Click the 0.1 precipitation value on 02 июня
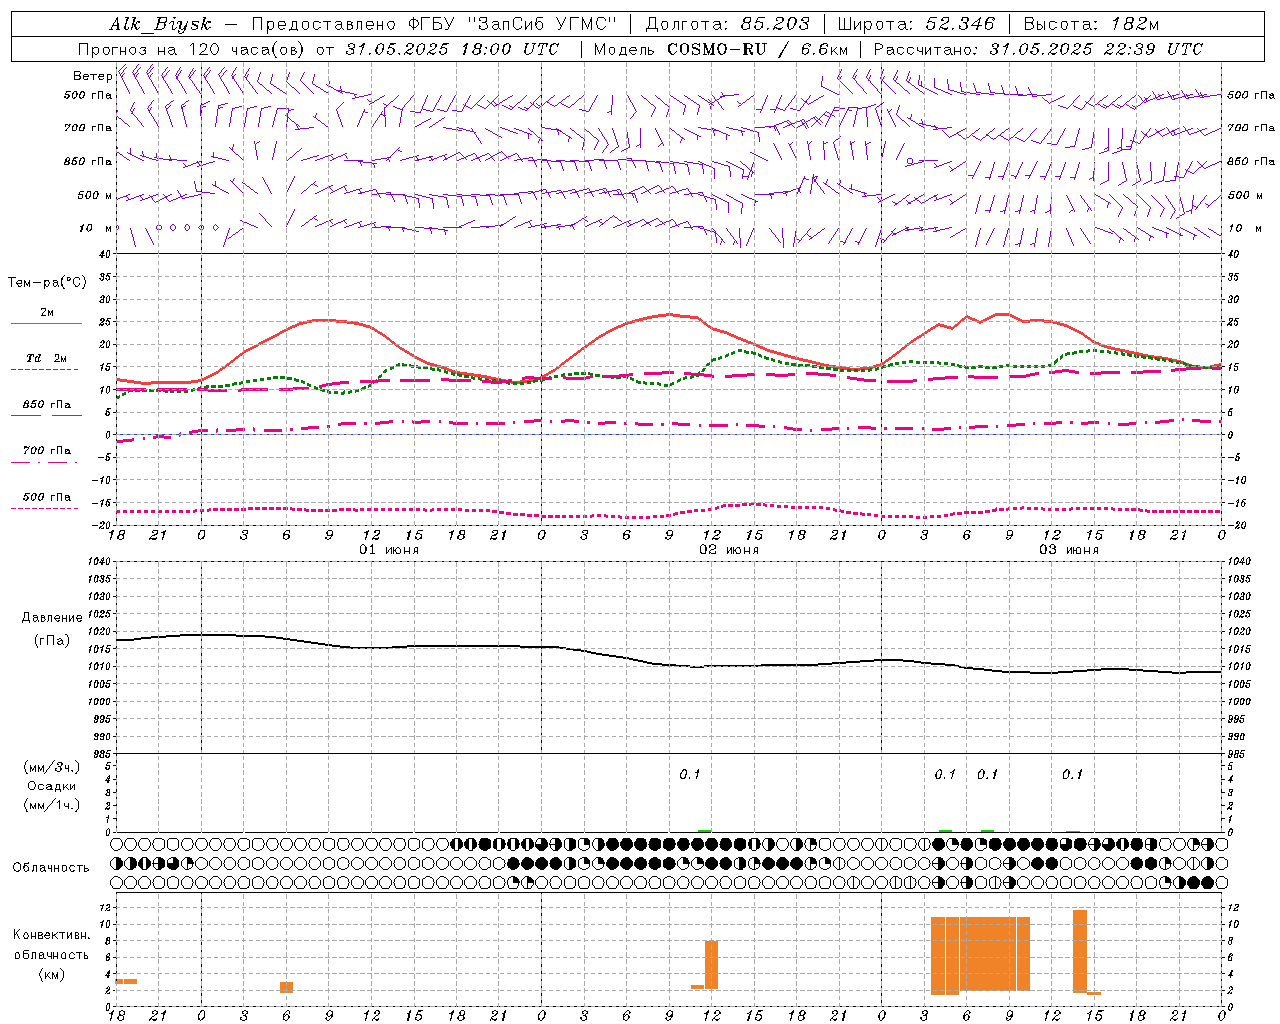This screenshot has width=1280, height=1024. [690, 774]
